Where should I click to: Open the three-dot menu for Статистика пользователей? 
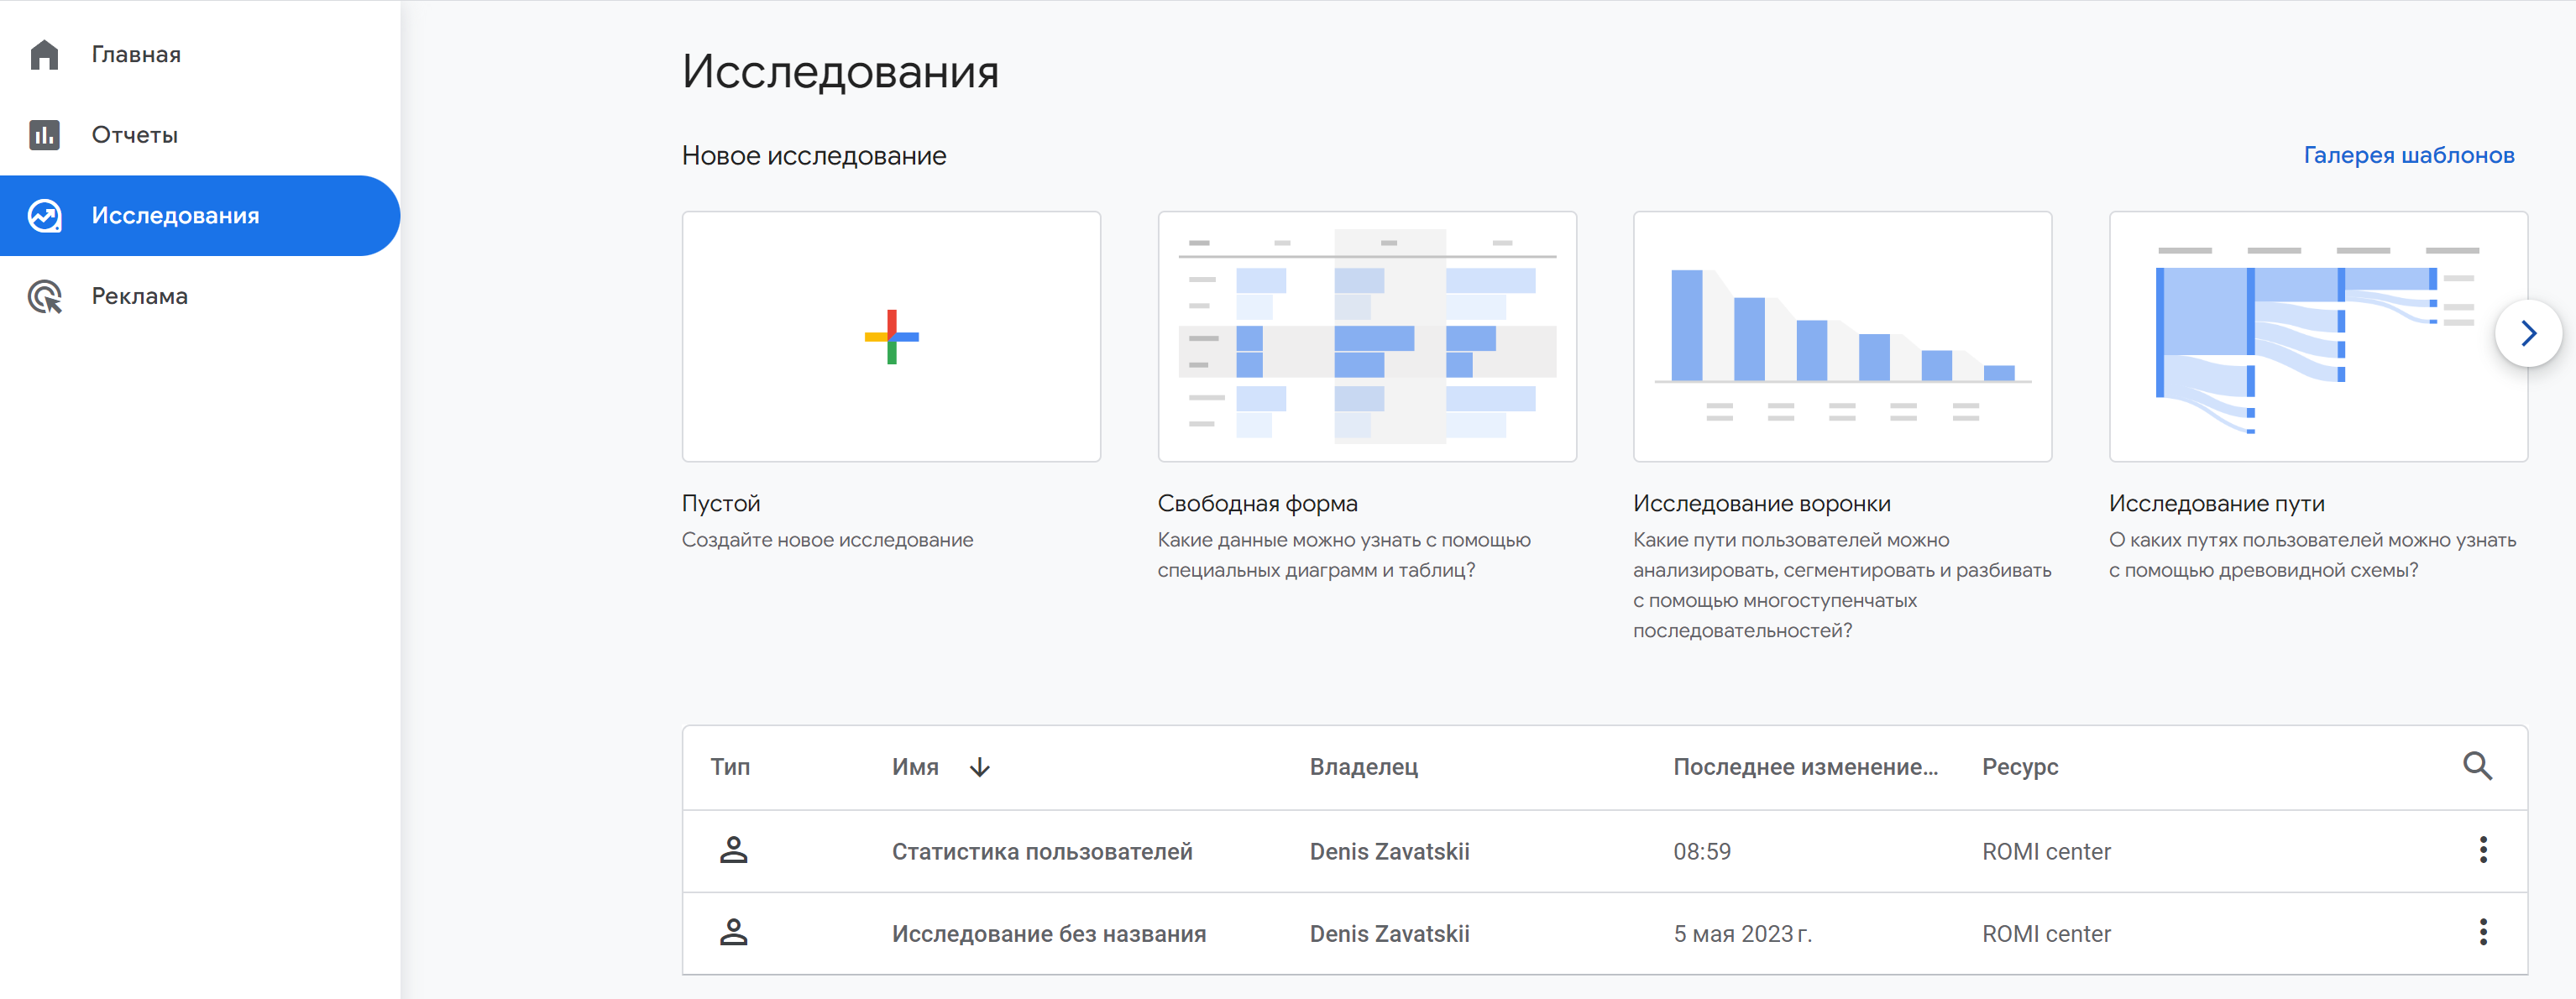tap(2482, 850)
